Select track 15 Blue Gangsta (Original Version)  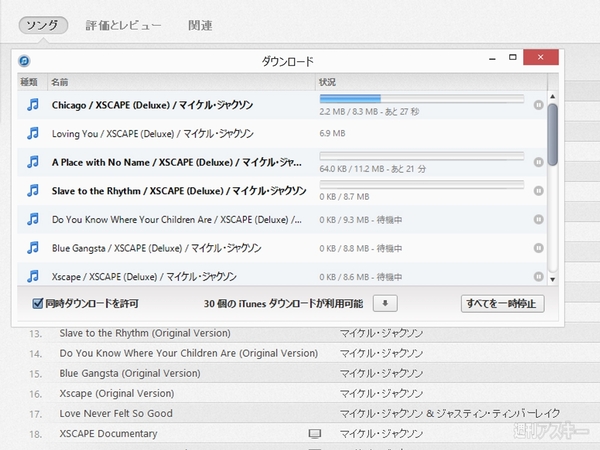pyautogui.click(x=130, y=373)
